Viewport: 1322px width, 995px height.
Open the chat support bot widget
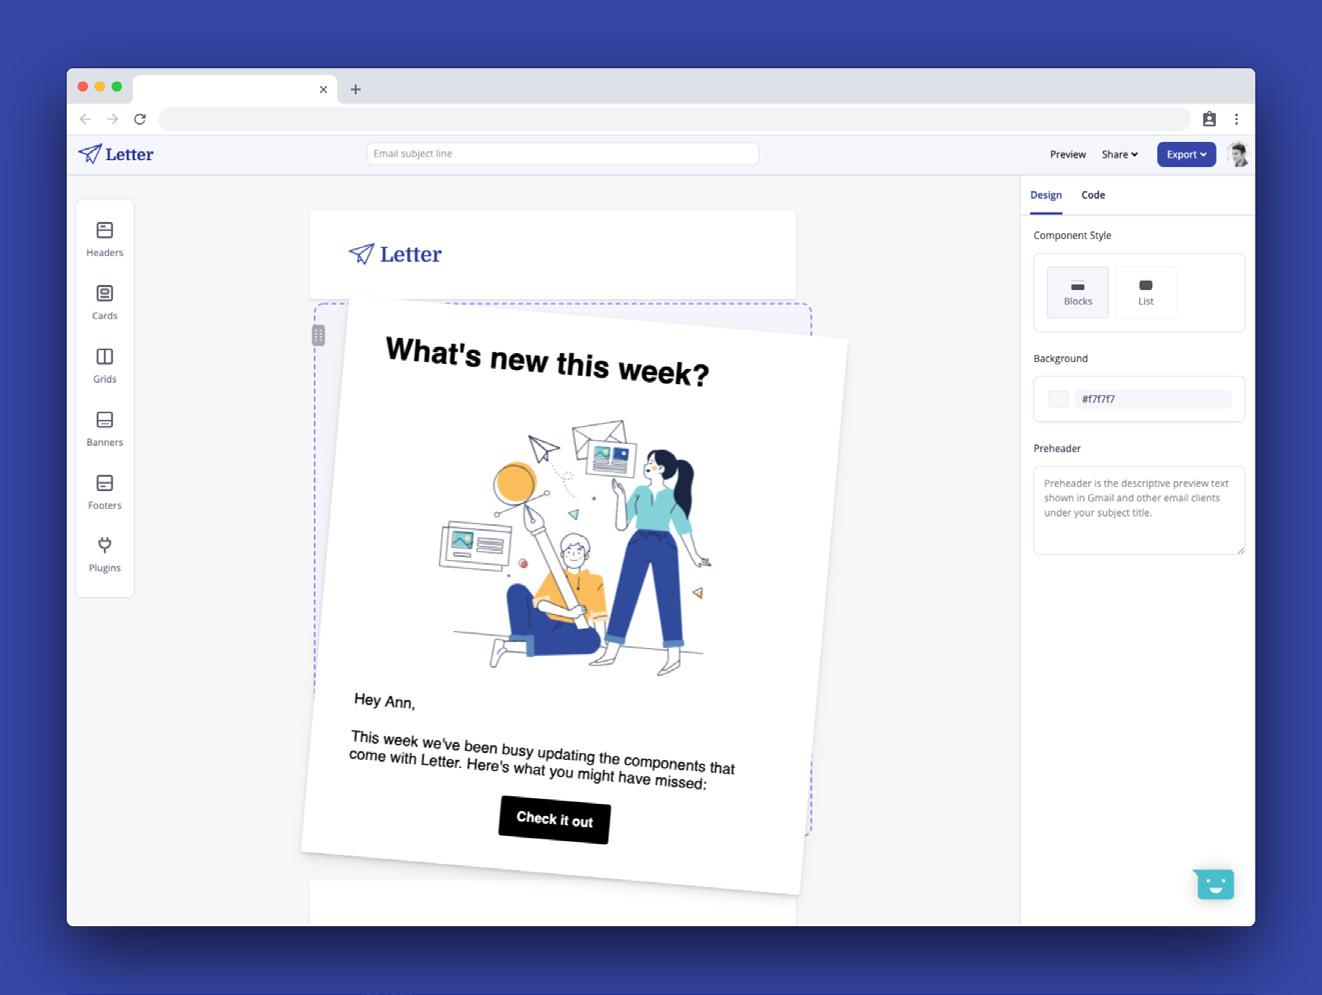click(x=1214, y=884)
